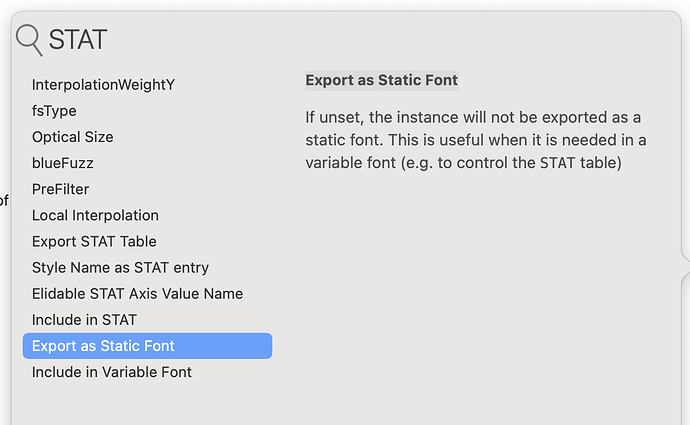Select the Optical Size parameter

coord(72,137)
